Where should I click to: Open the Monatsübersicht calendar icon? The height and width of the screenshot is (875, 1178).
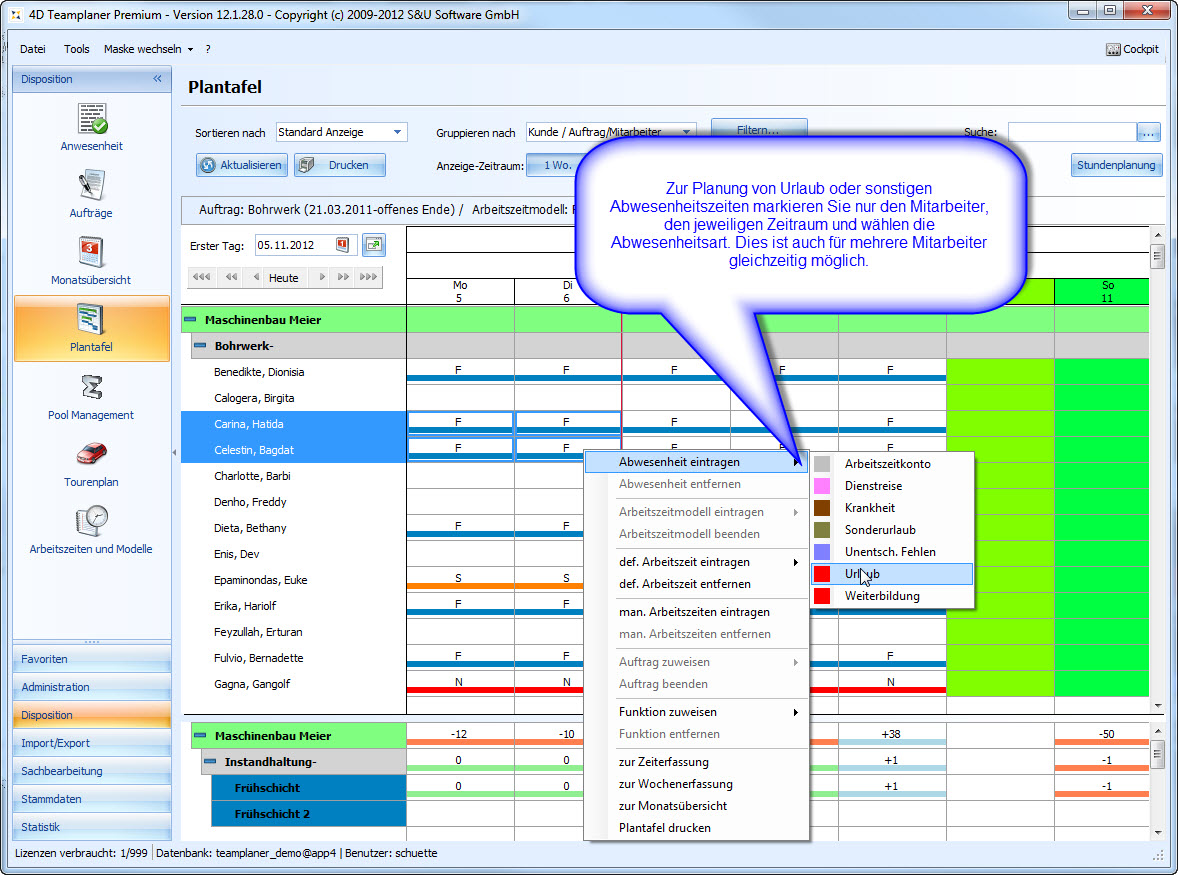(x=92, y=253)
